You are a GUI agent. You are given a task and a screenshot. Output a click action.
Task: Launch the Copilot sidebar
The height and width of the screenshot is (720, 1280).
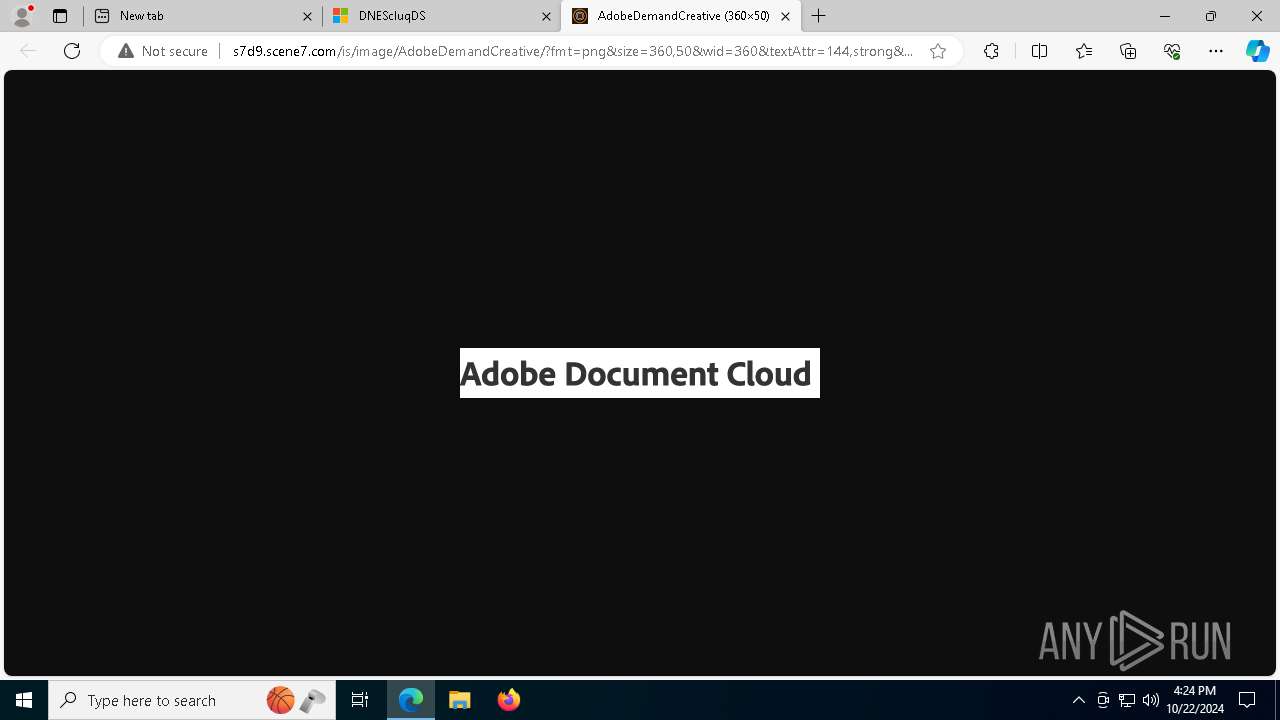coord(1258,51)
